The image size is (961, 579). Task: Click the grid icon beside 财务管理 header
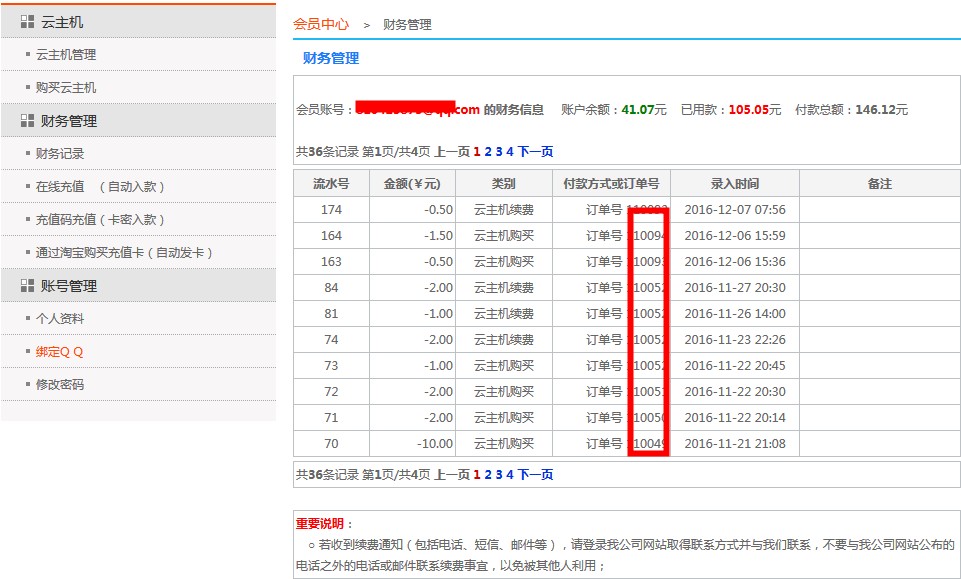pyautogui.click(x=27, y=121)
